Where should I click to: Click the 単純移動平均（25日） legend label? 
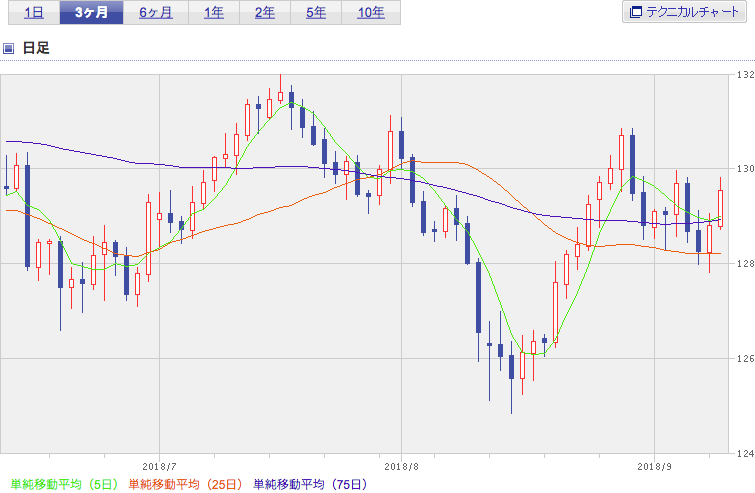coord(185,484)
